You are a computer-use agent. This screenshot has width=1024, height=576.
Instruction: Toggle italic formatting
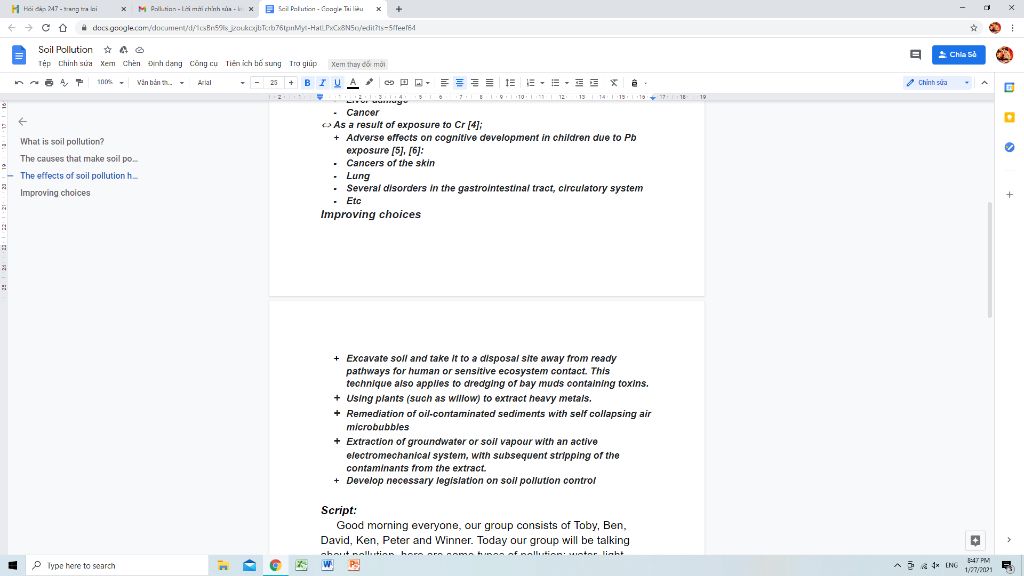323,83
